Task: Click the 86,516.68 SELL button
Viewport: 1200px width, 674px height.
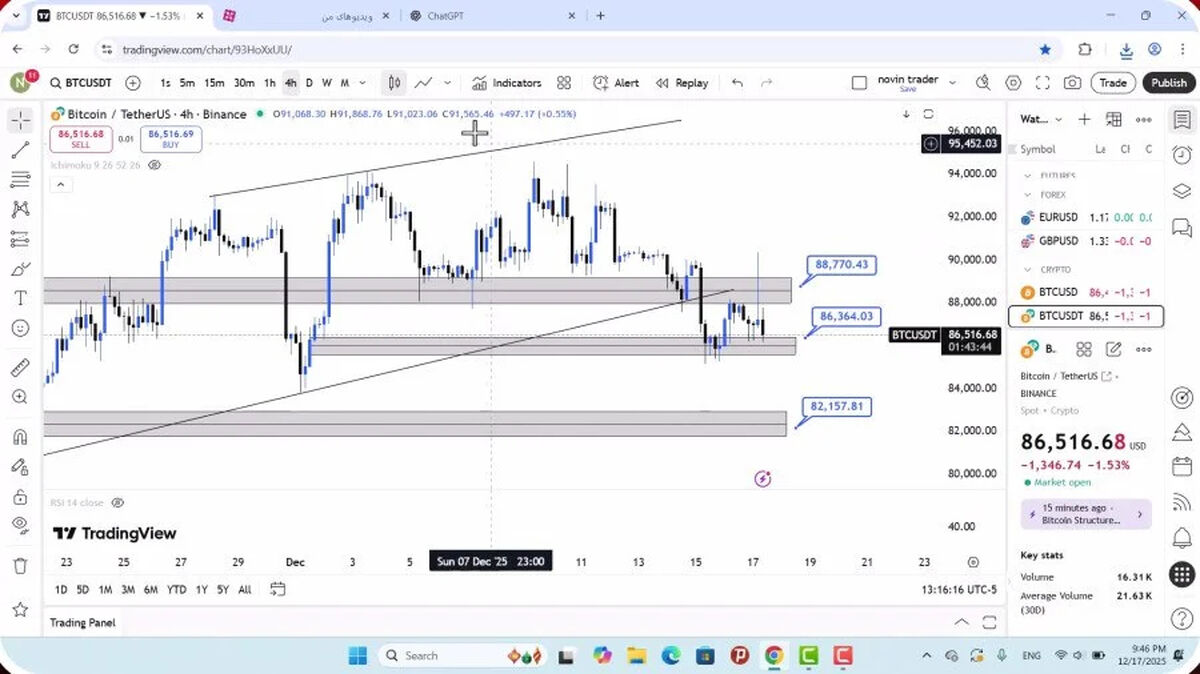Action: (x=80, y=139)
